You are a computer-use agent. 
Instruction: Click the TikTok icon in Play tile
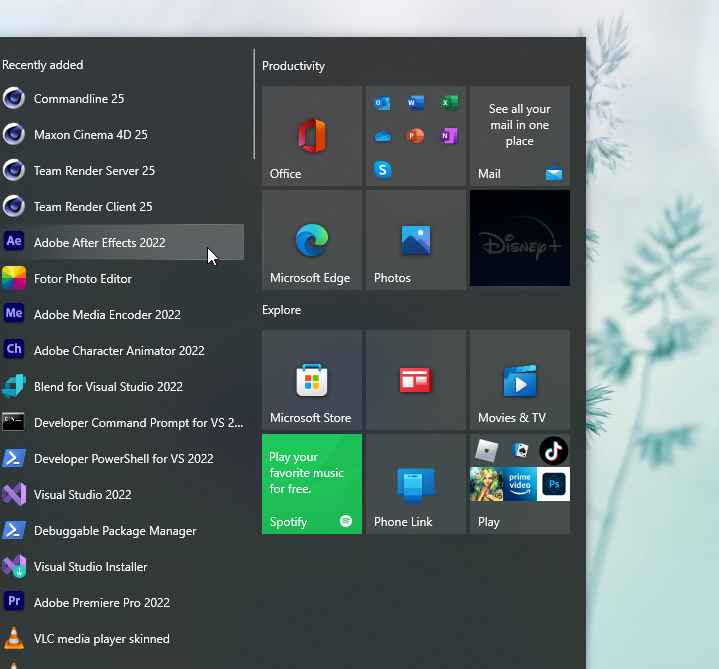(x=553, y=451)
